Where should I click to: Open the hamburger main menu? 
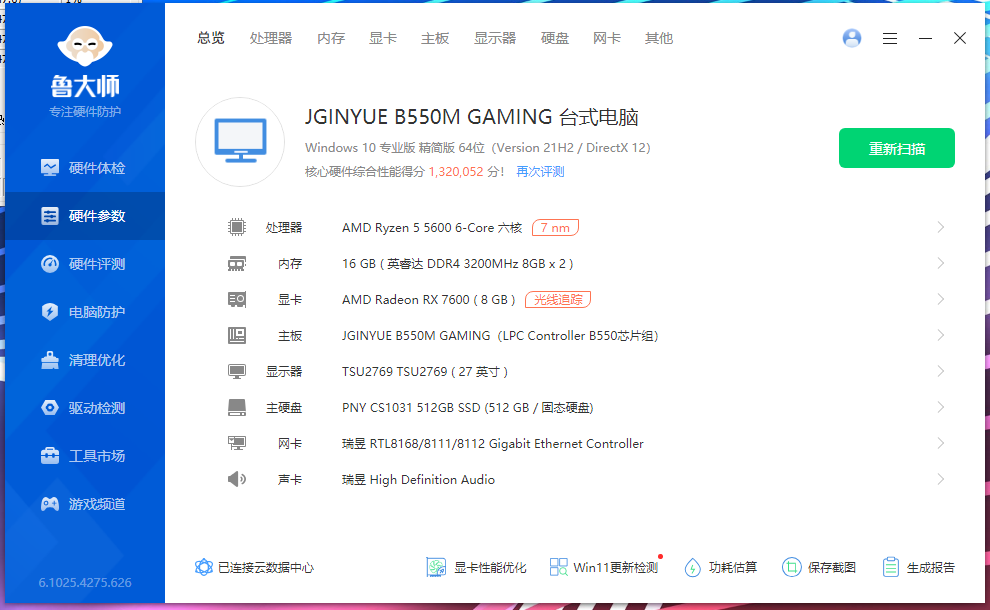[x=890, y=39]
